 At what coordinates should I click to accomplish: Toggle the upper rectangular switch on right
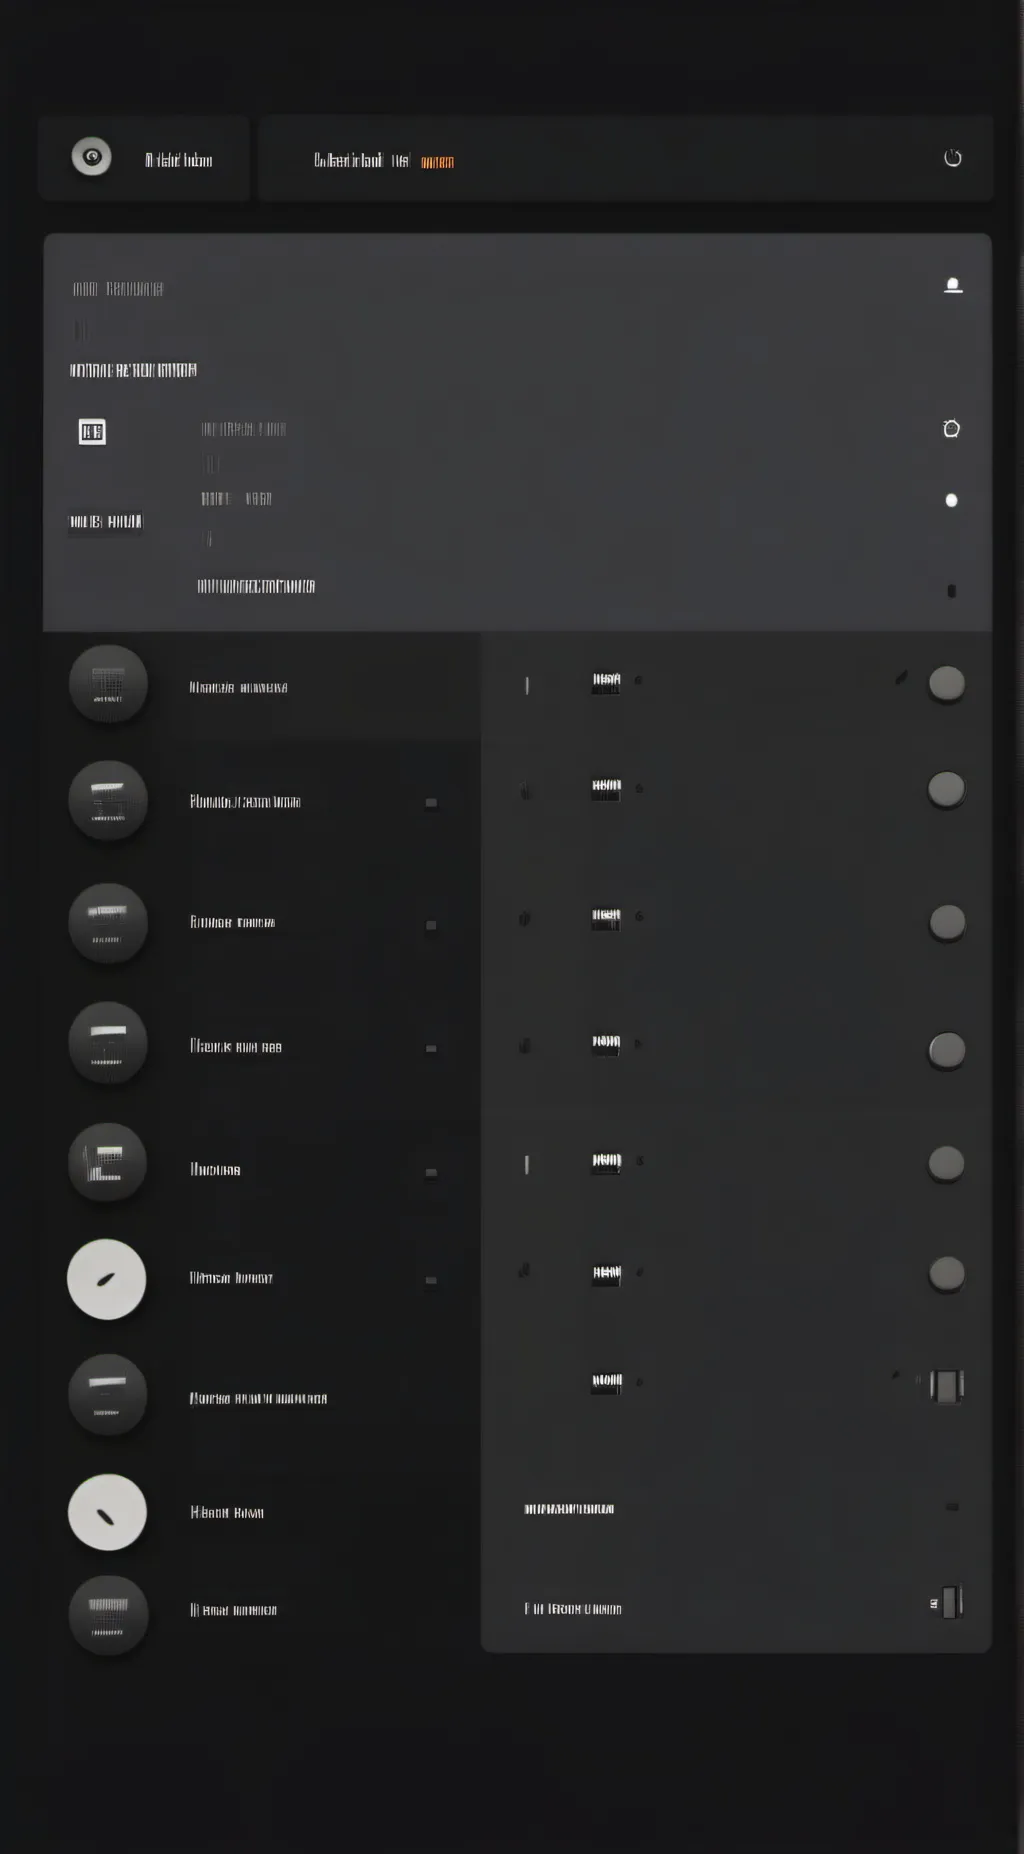coord(947,1386)
